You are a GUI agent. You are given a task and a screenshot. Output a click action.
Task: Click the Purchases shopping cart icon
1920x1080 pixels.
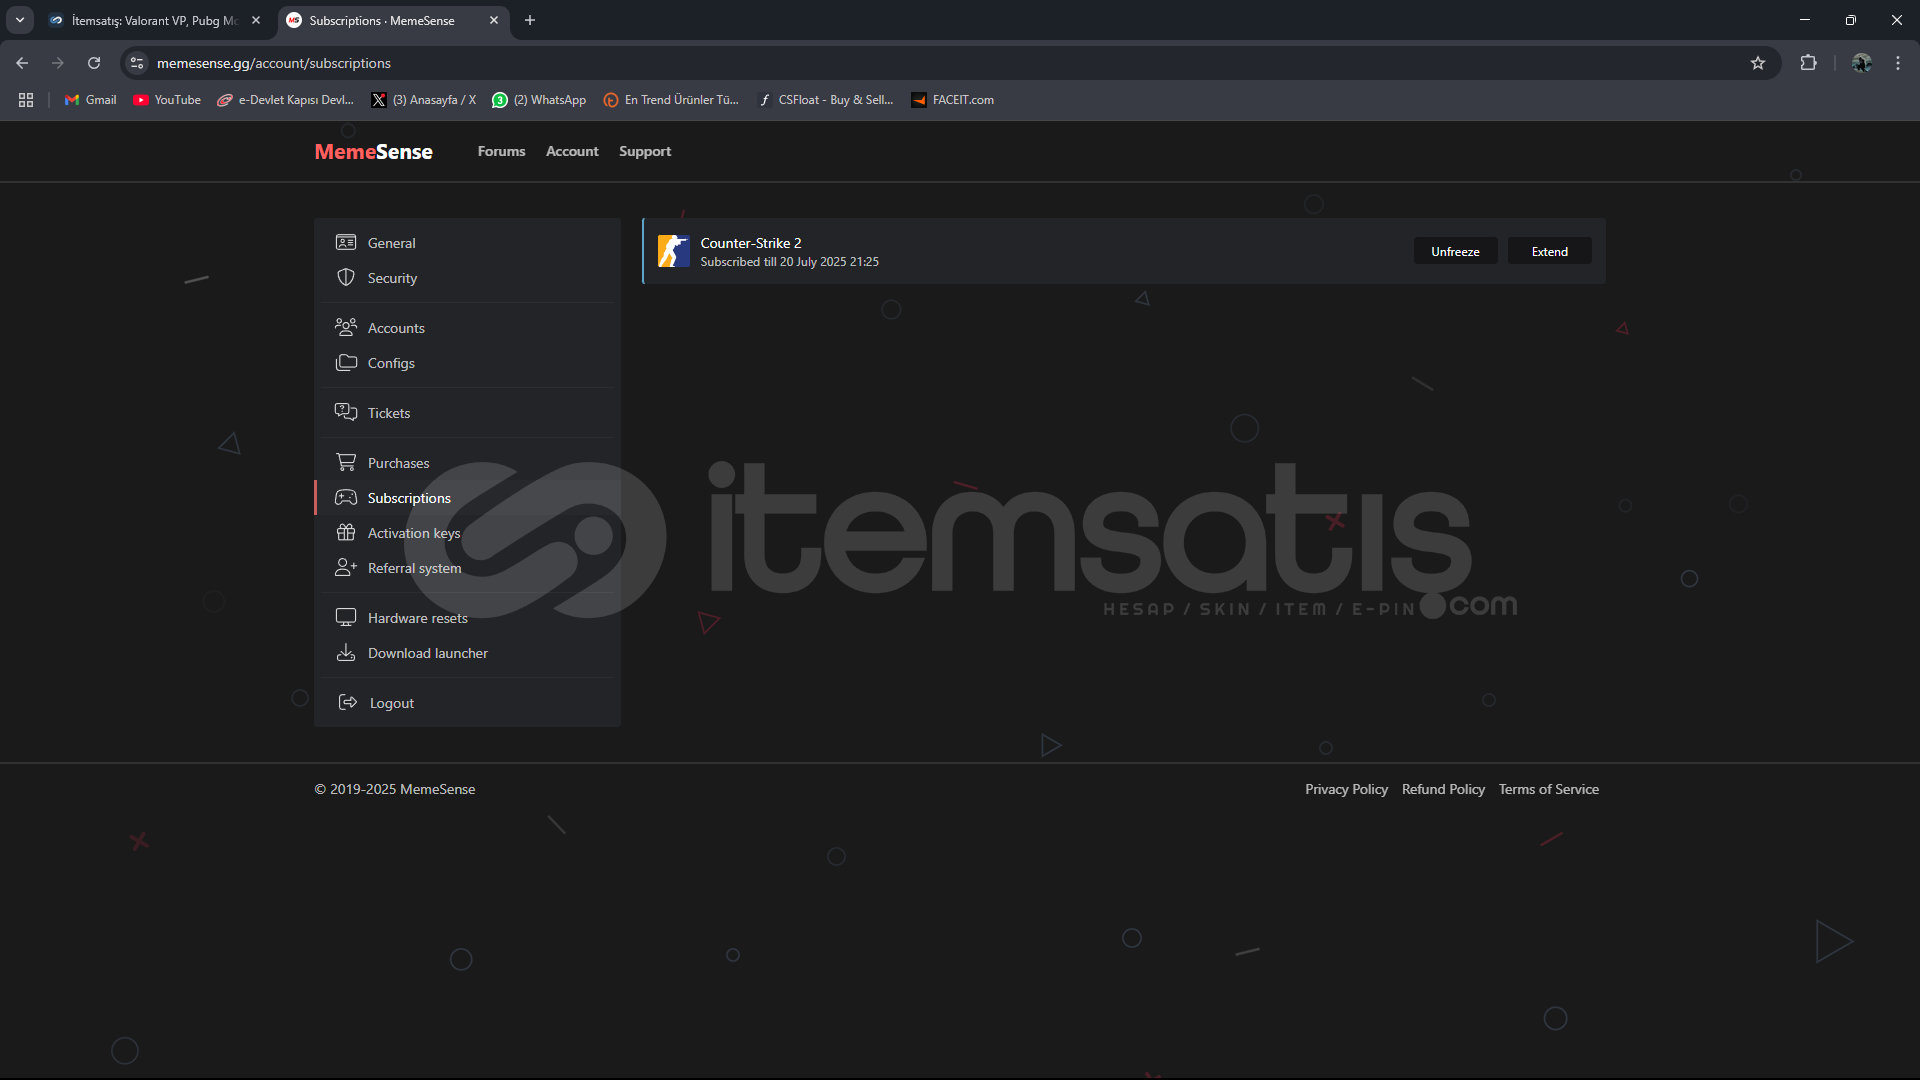click(346, 462)
